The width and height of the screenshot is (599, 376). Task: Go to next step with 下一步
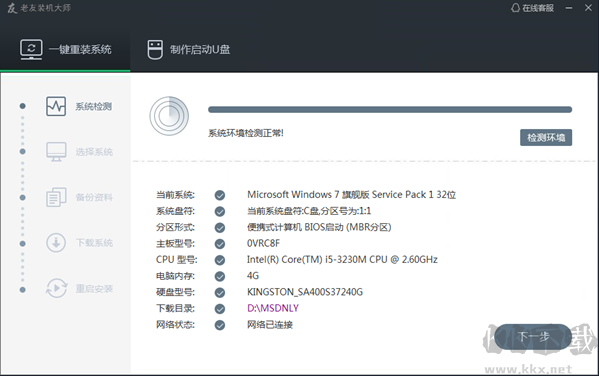533,337
